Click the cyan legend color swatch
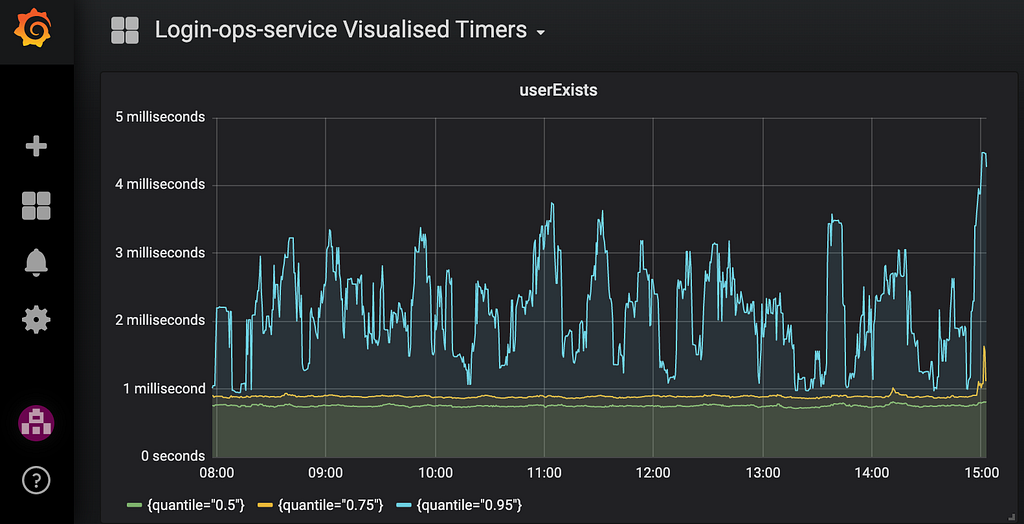The width and height of the screenshot is (1024, 524). [x=404, y=505]
